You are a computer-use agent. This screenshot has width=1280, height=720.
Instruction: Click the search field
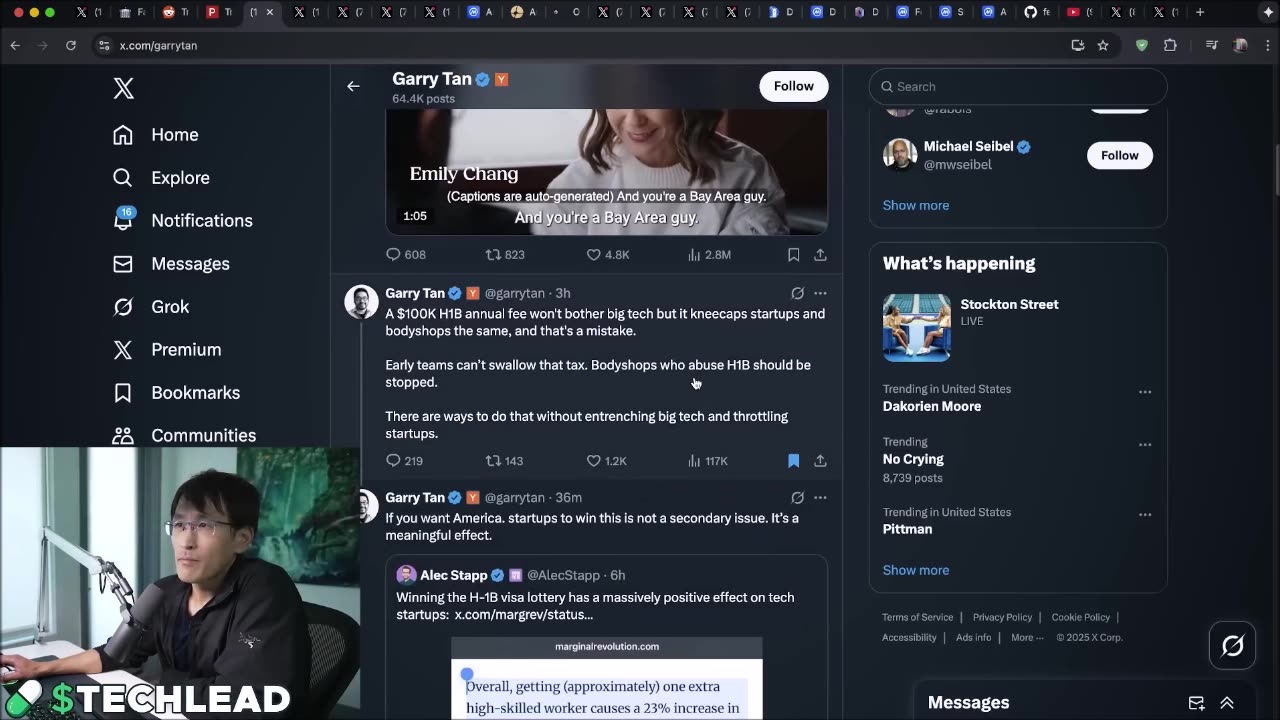[x=1018, y=87]
